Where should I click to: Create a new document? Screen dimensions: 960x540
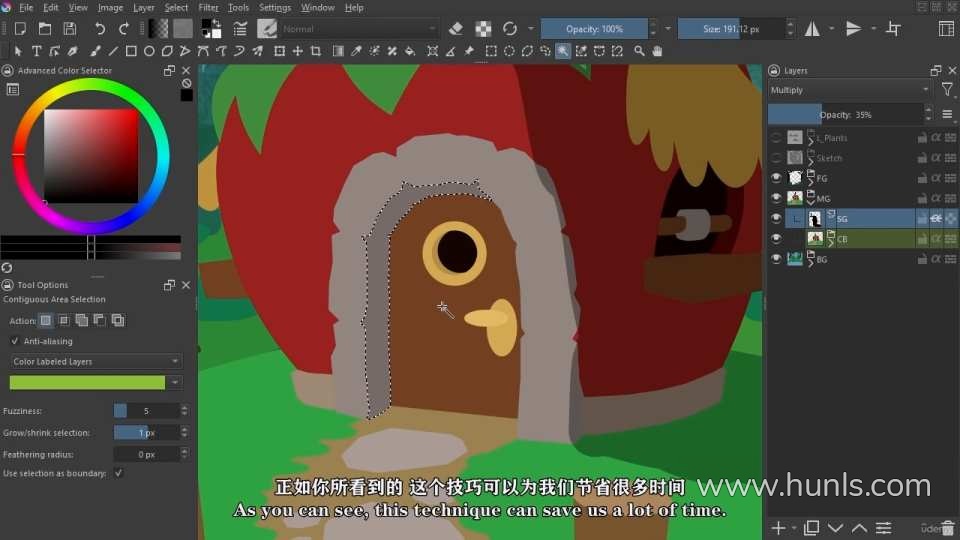coord(20,29)
